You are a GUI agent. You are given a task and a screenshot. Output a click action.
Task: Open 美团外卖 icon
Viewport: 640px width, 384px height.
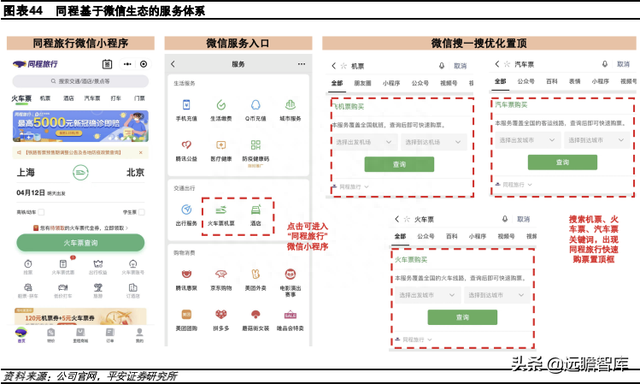[x=256, y=274]
